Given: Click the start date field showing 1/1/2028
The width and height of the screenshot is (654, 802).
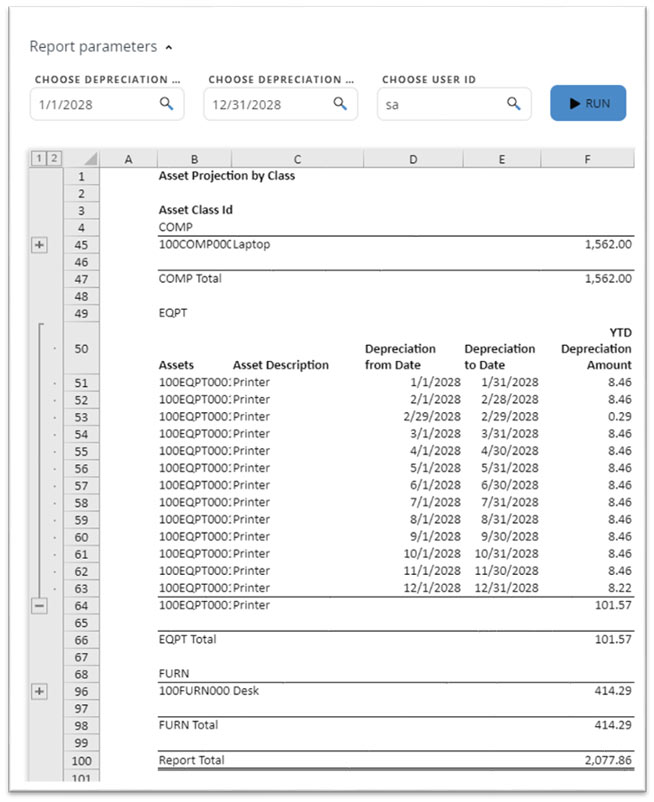Looking at the screenshot, I should pyautogui.click(x=95, y=104).
